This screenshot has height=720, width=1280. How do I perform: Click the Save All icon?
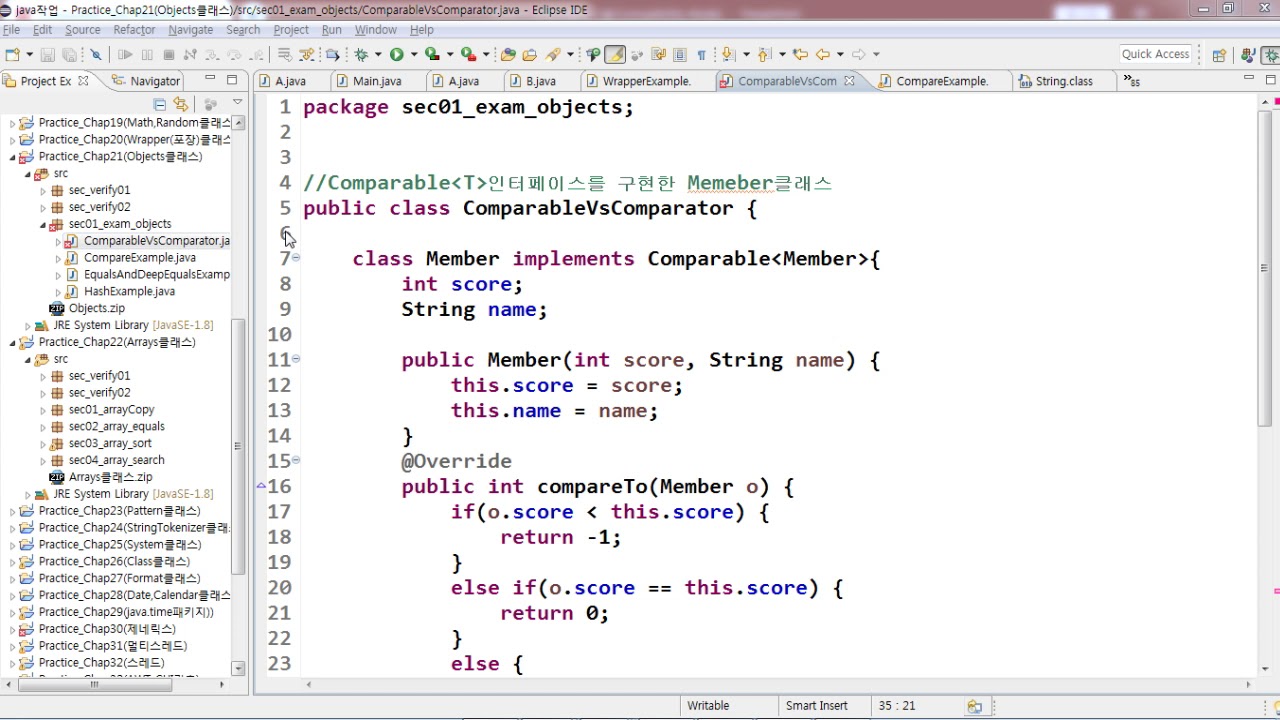(68, 55)
